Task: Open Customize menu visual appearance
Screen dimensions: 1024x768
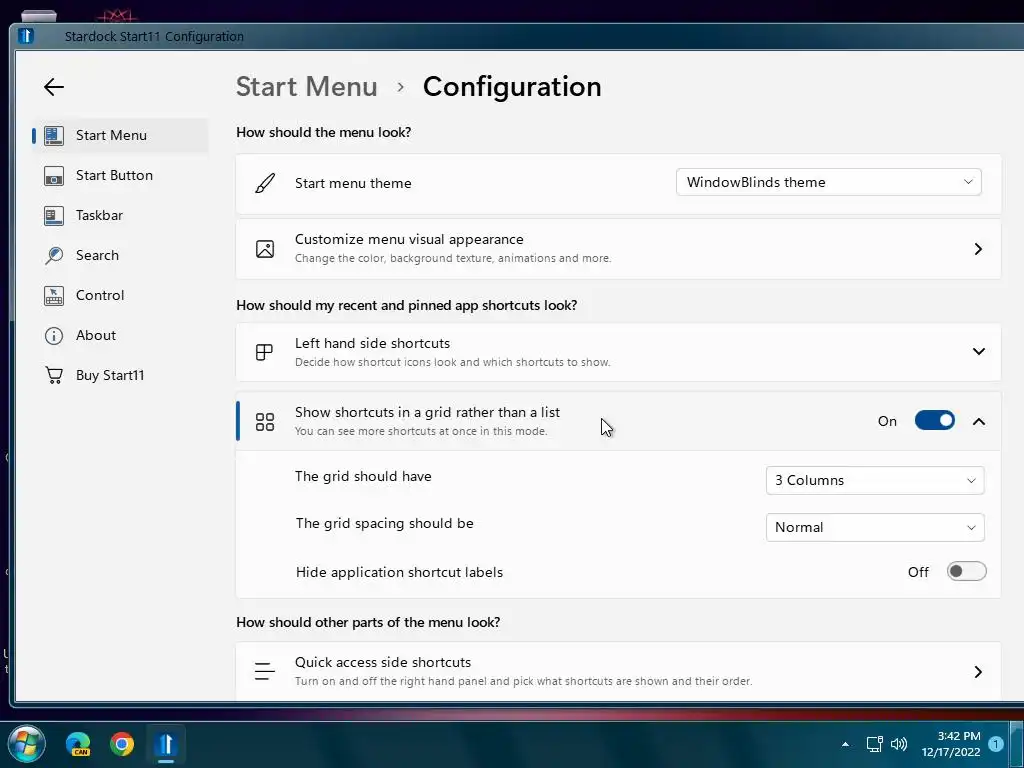Action: point(618,249)
